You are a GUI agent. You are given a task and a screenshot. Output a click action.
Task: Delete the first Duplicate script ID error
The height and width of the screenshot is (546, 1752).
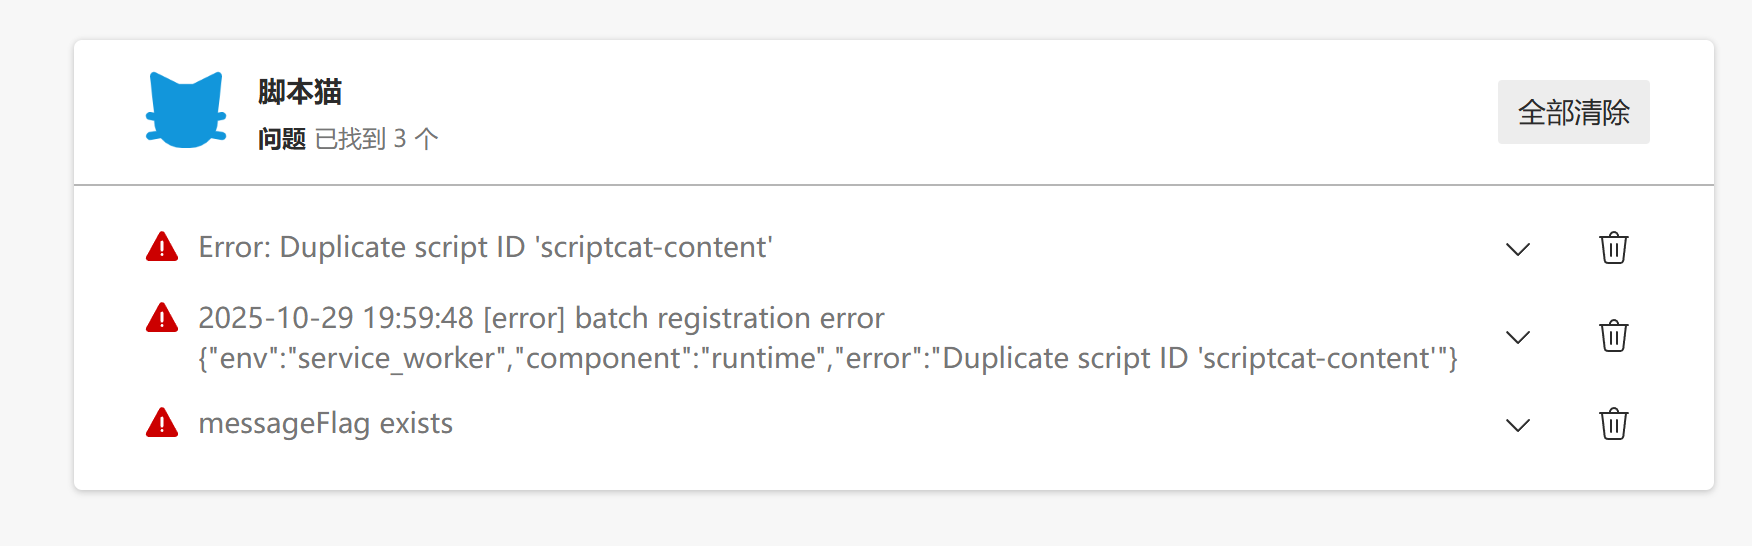point(1613,248)
